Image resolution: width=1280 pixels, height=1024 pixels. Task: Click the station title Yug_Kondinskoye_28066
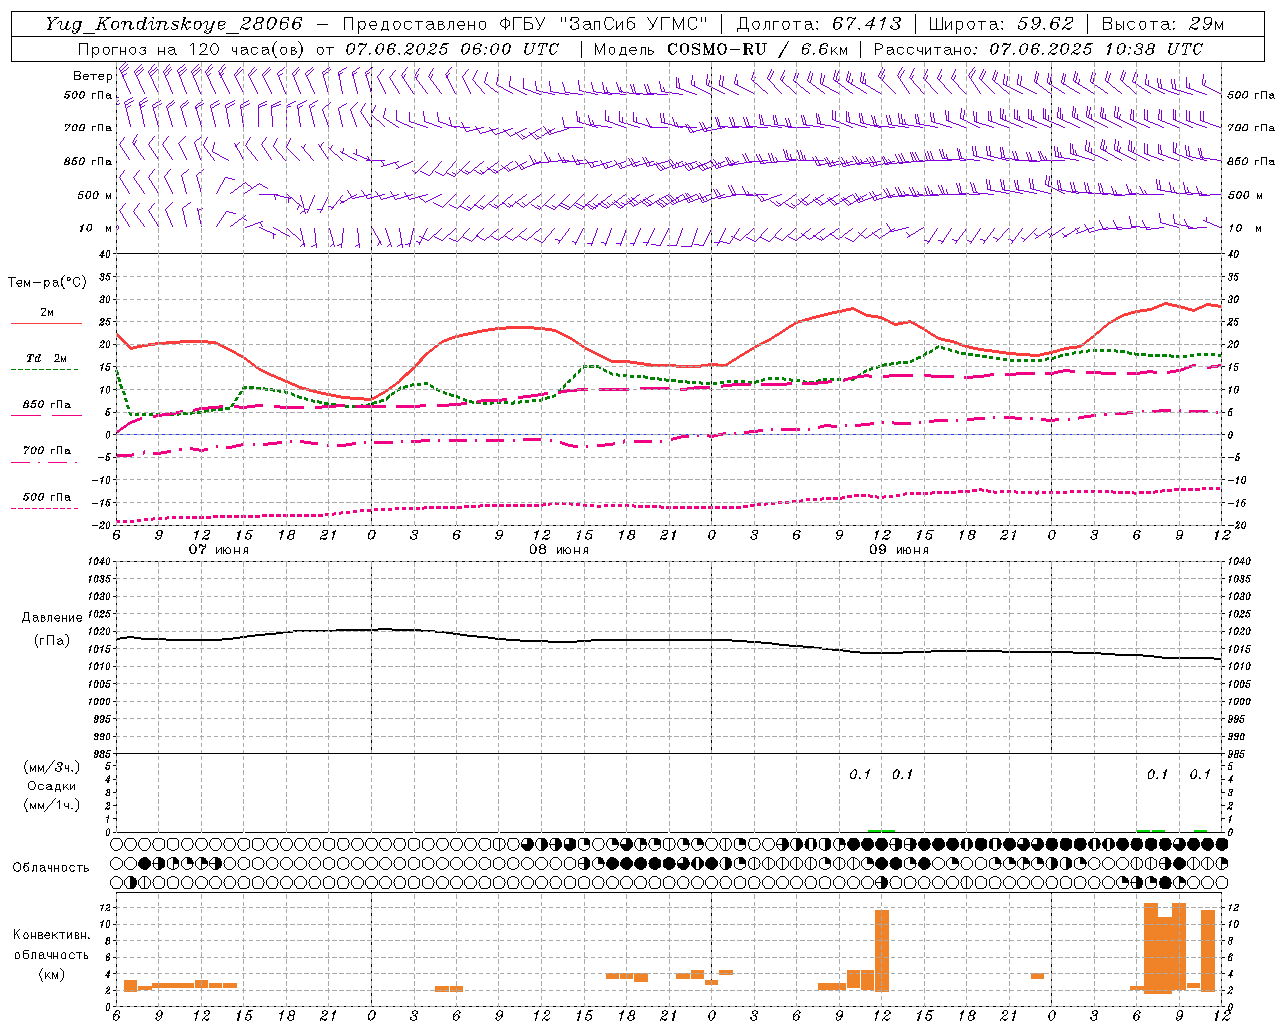point(173,24)
